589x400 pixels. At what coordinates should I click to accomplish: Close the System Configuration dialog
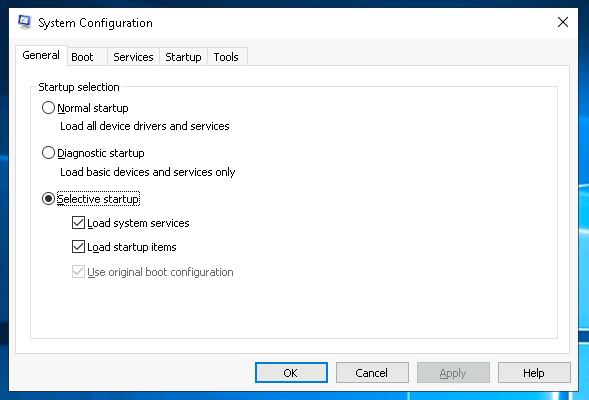[562, 22]
